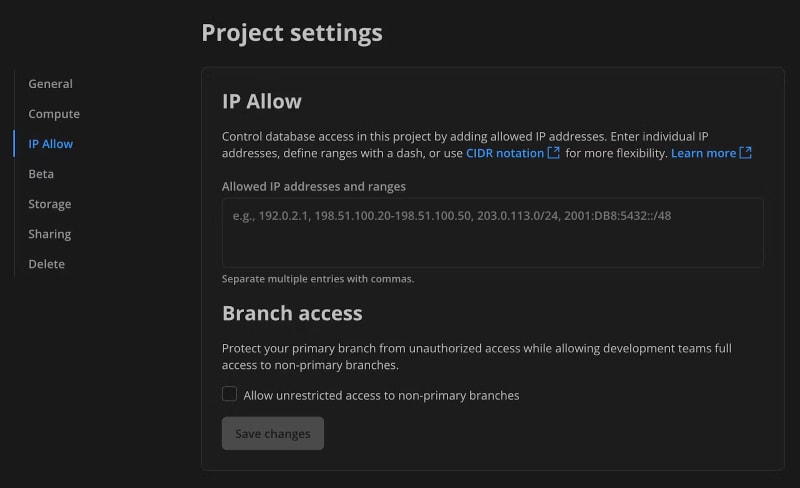Open the General settings section
Image resolution: width=800 pixels, height=488 pixels.
(50, 84)
